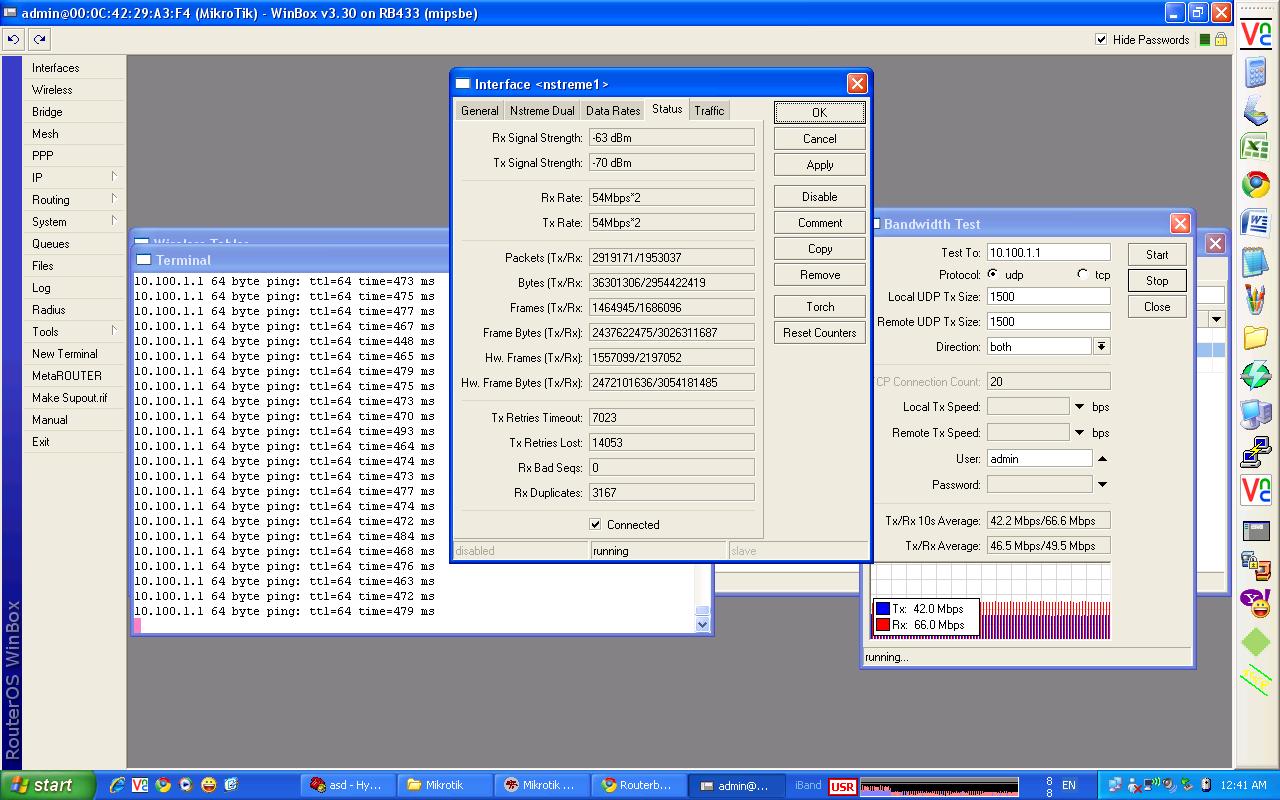Click Apply in the Interface dialog

[x=819, y=165]
